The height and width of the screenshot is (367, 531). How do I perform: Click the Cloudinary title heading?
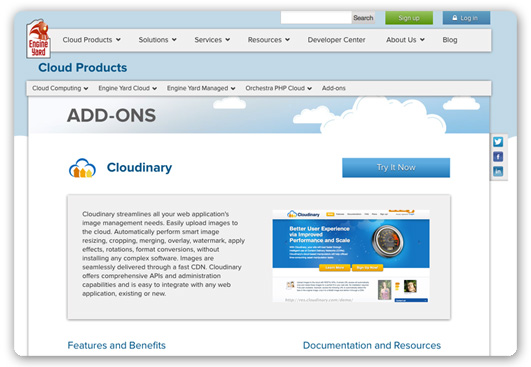click(x=140, y=167)
